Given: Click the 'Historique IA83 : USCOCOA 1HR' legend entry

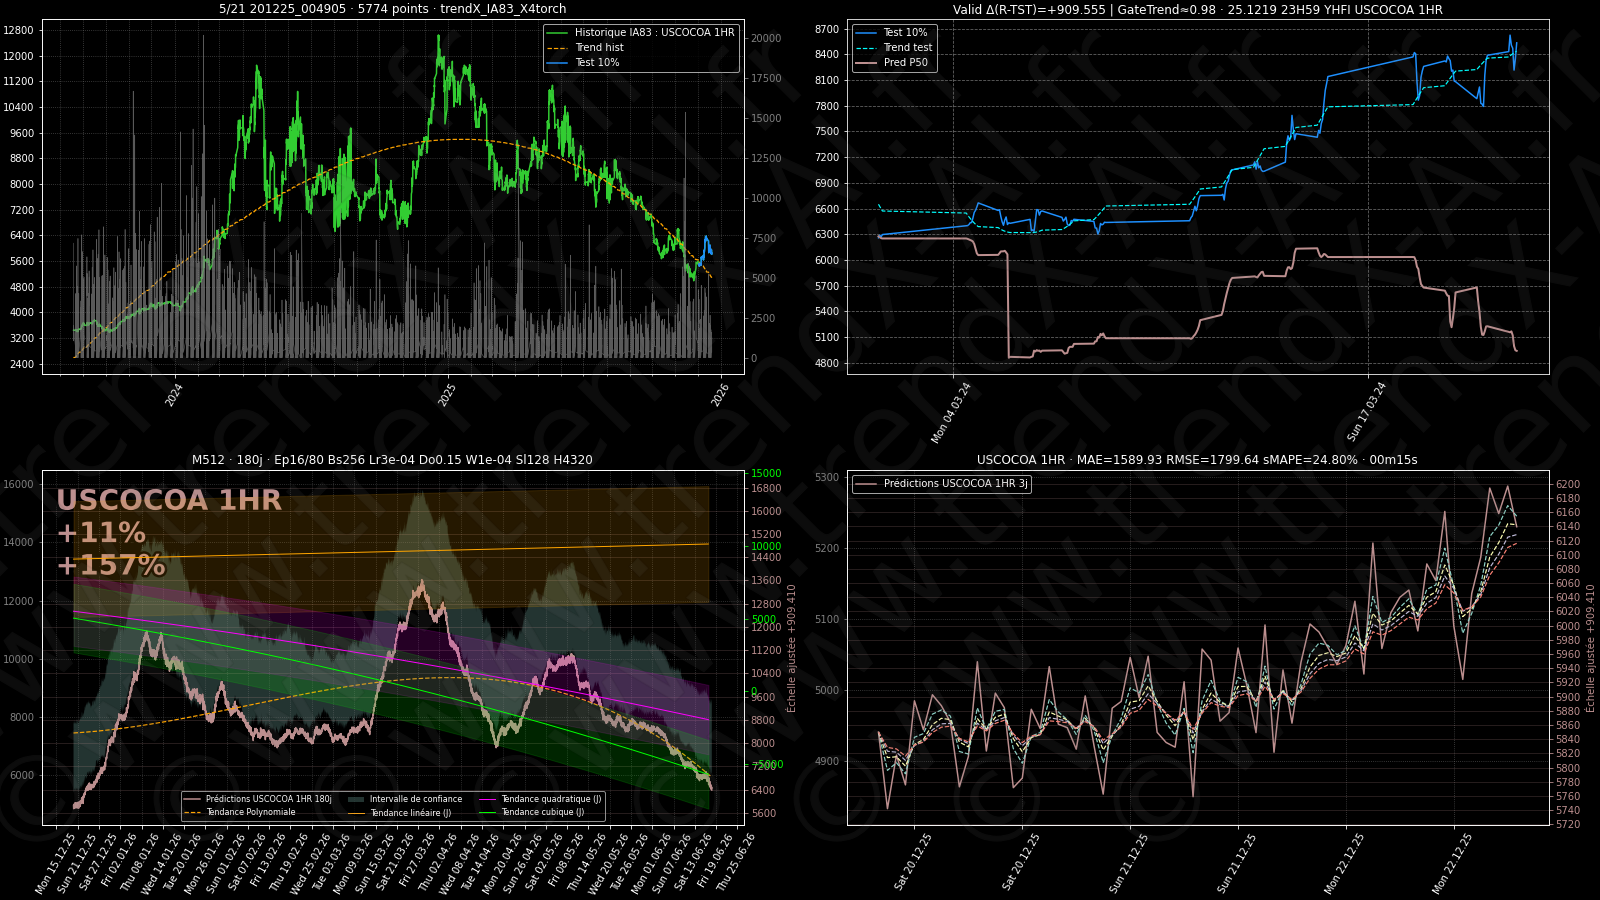Looking at the screenshot, I should [x=654, y=33].
